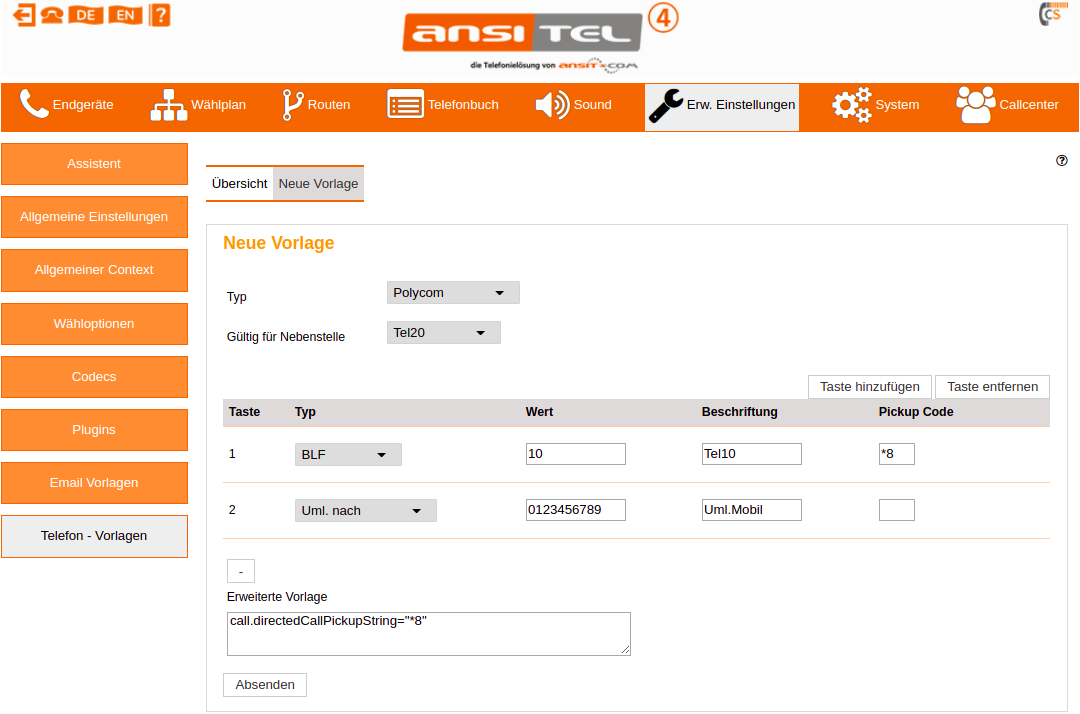
Task: Go to the System gears menu
Action: [875, 105]
